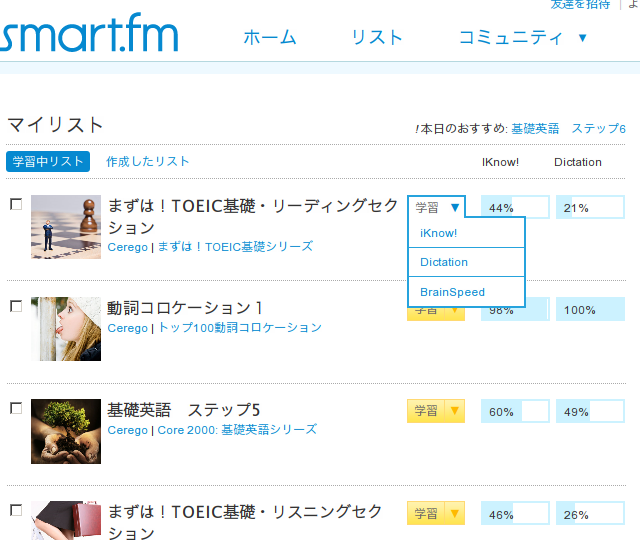
Task: Open recommended 基礎英語 link
Action: pos(535,129)
